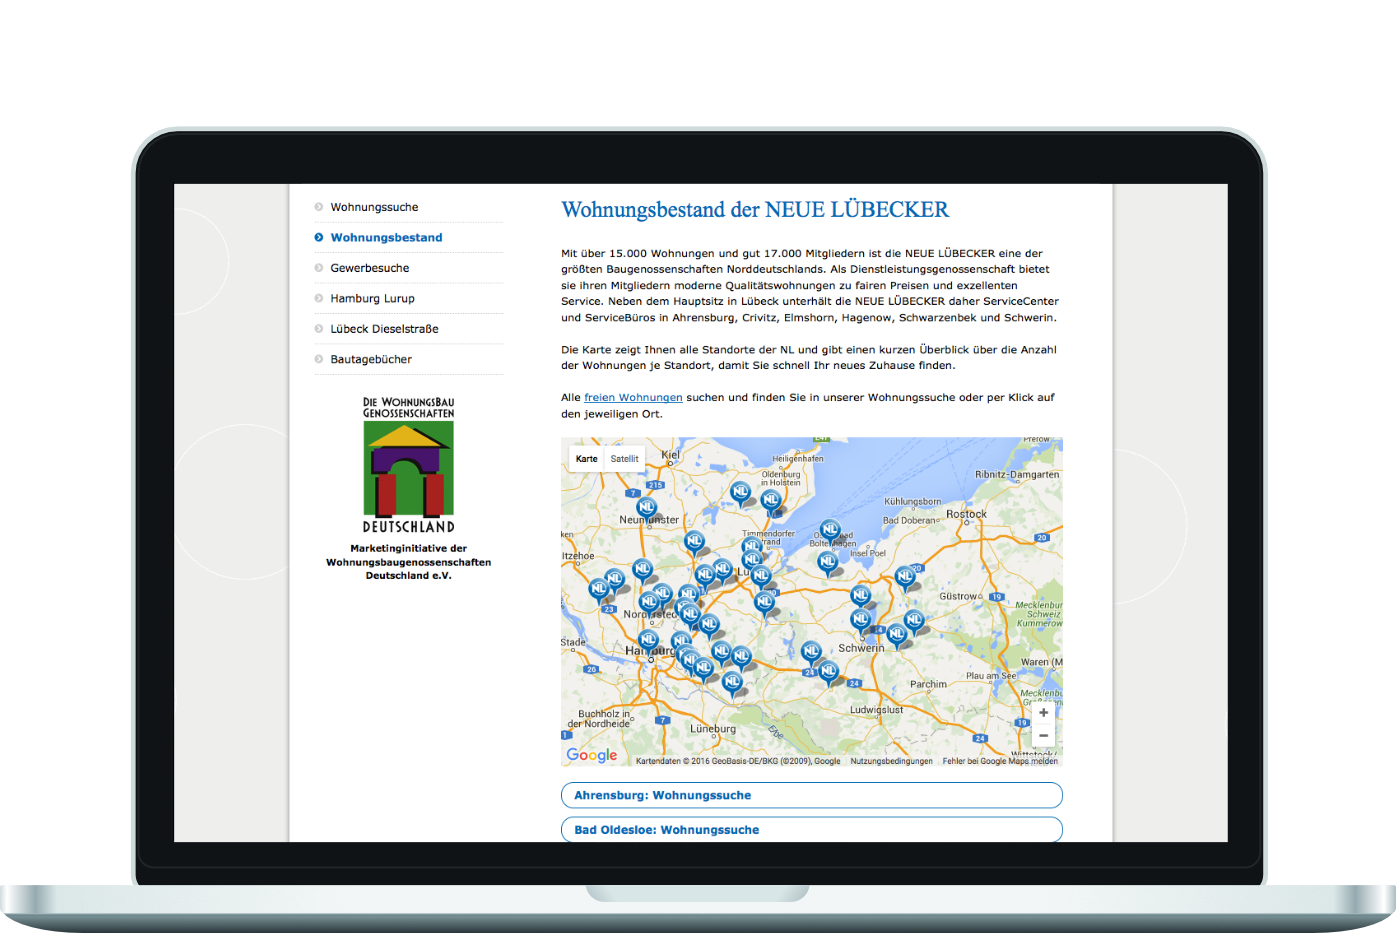Image resolution: width=1400 pixels, height=933 pixels.
Task: Click the Heiligenhafen label on the map
Action: point(798,459)
